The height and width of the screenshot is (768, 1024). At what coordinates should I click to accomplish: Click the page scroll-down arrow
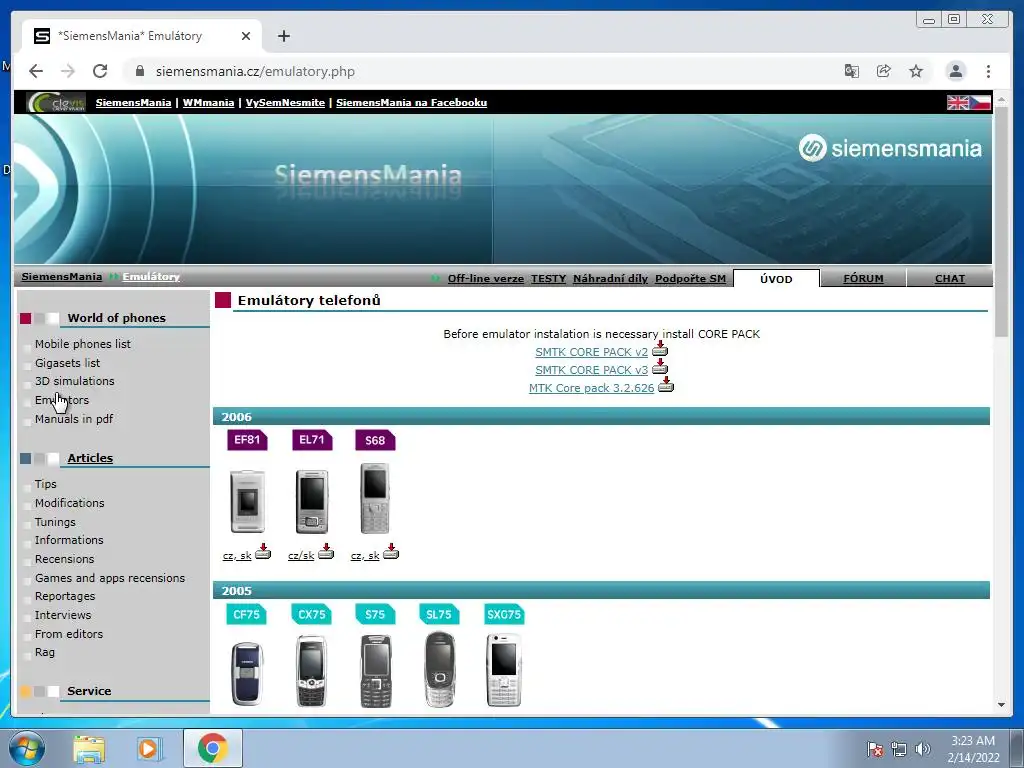[1002, 705]
